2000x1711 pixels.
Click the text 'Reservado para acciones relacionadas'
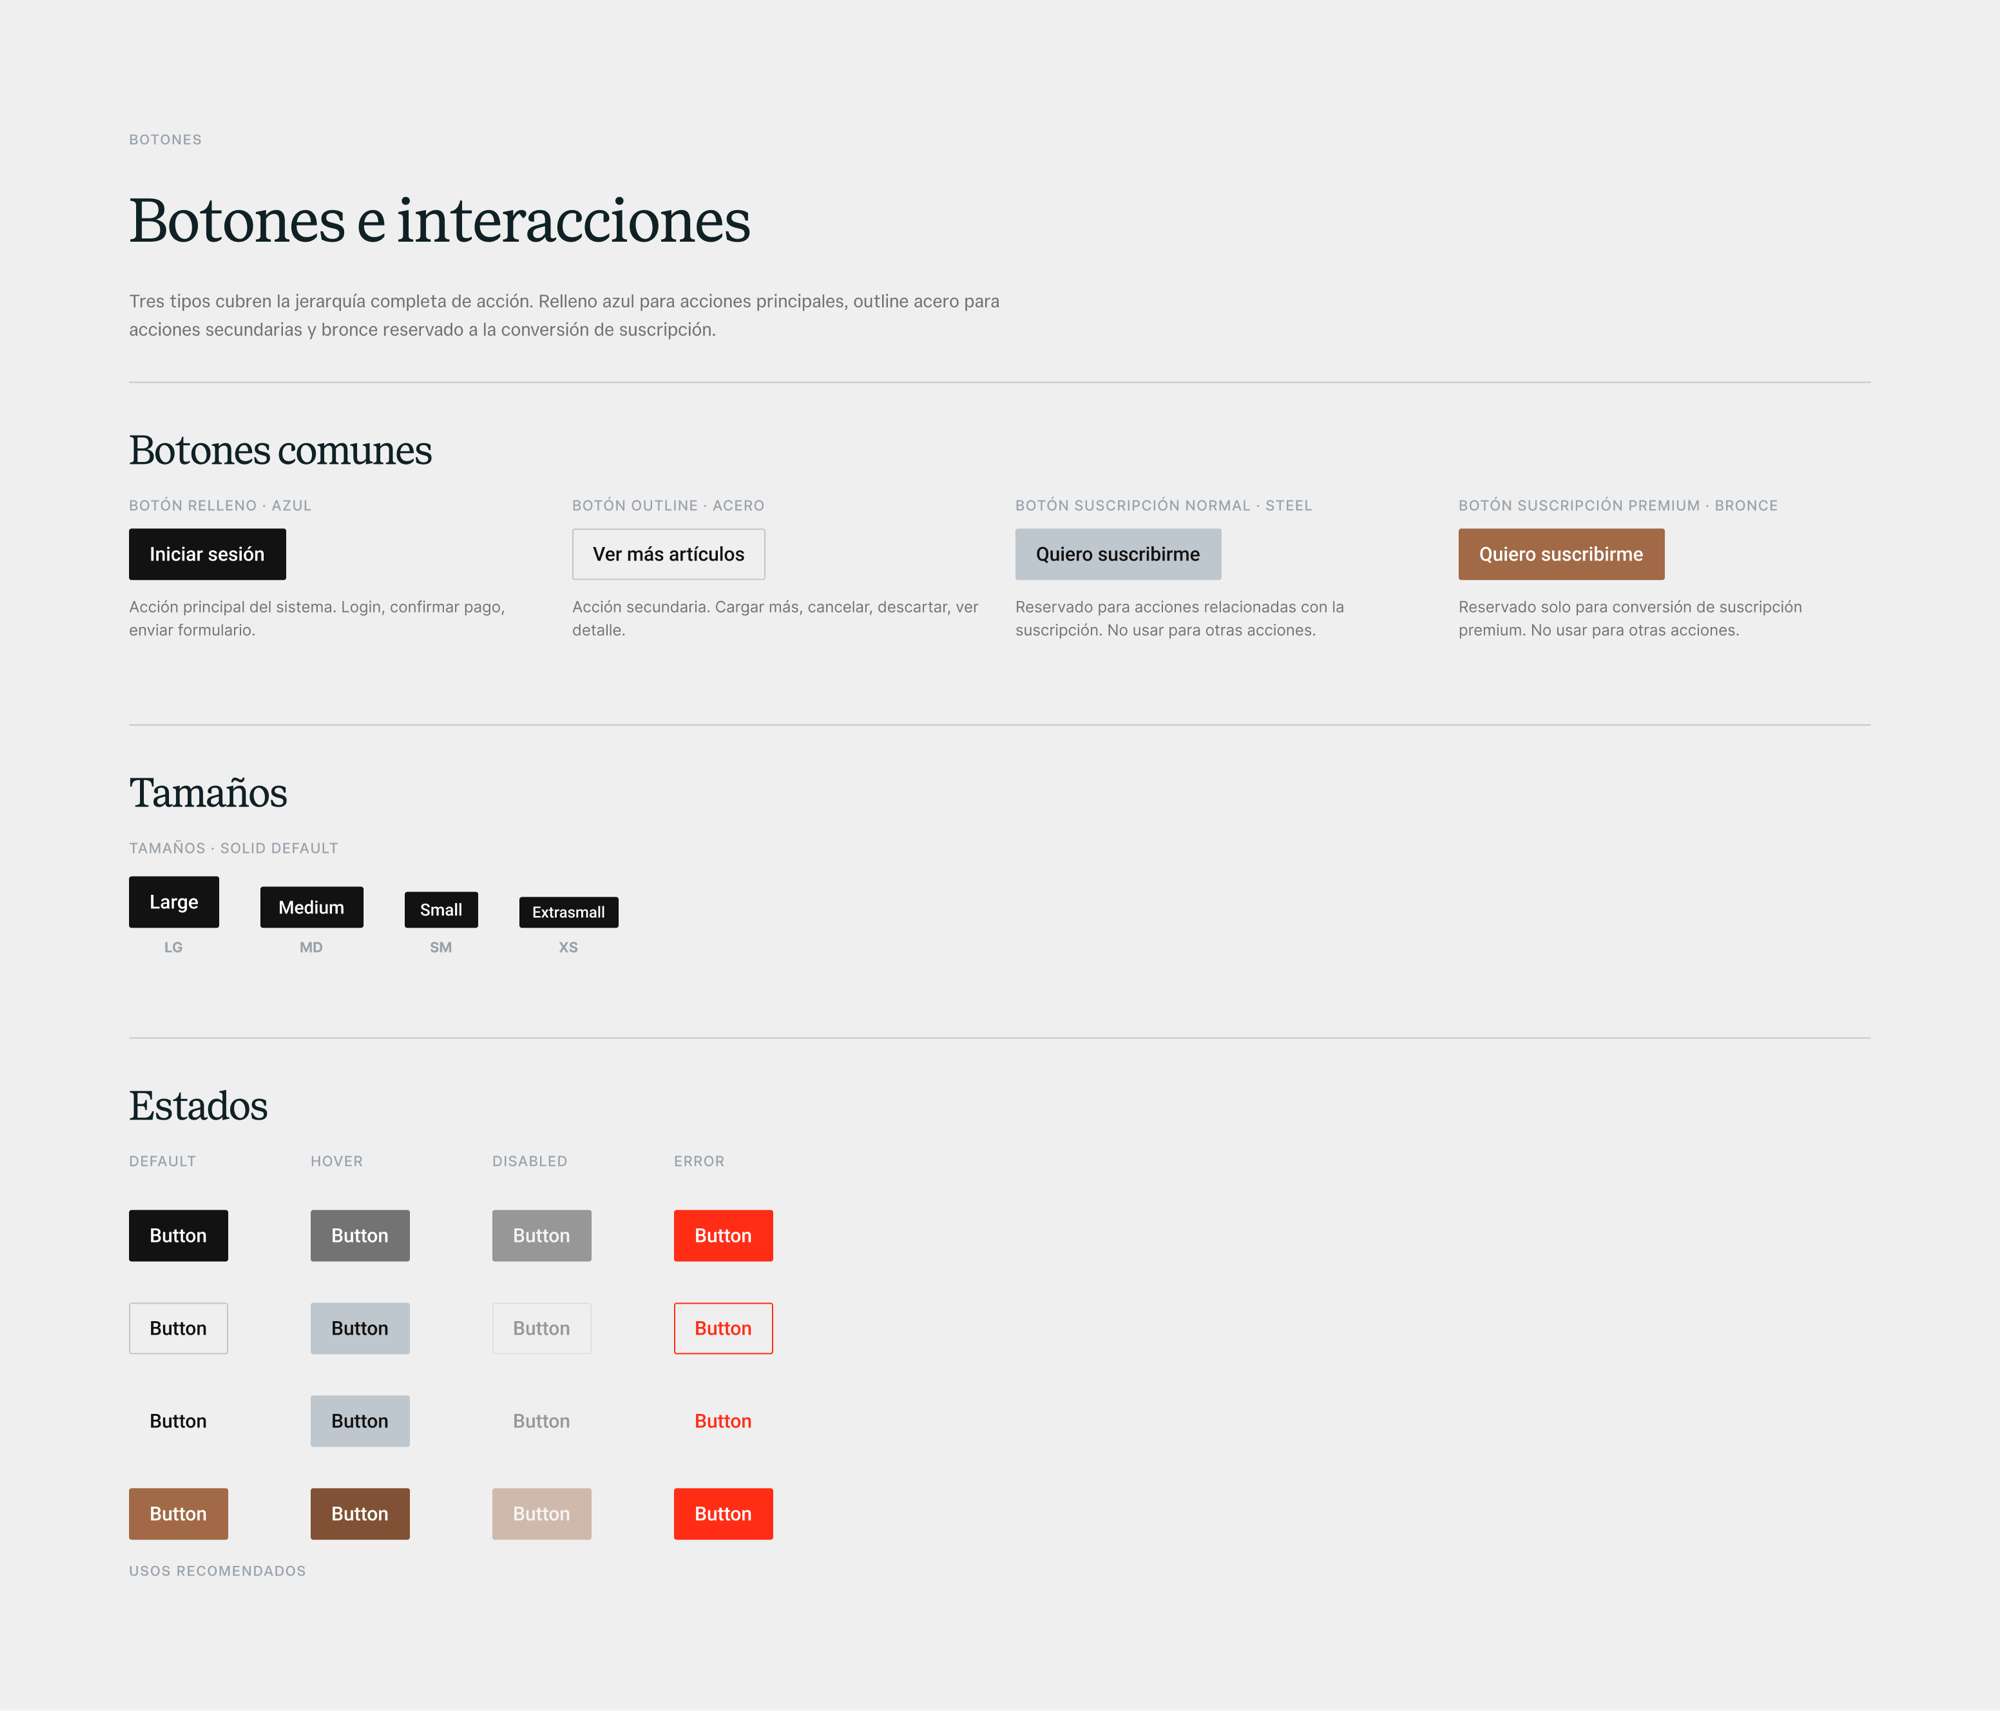1179,619
